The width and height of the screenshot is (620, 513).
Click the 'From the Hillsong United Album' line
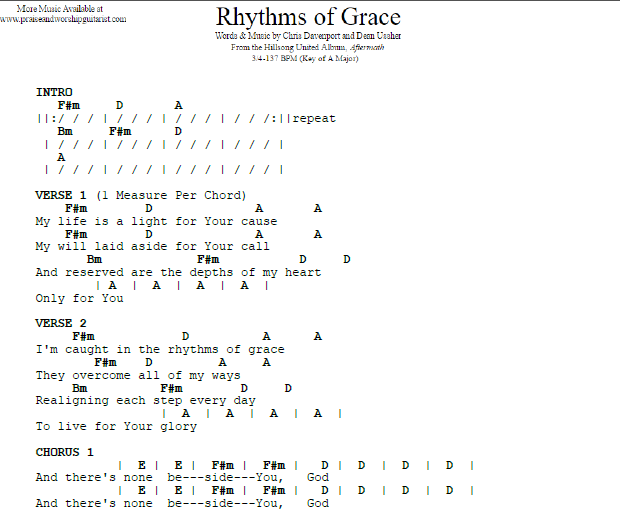(289, 47)
